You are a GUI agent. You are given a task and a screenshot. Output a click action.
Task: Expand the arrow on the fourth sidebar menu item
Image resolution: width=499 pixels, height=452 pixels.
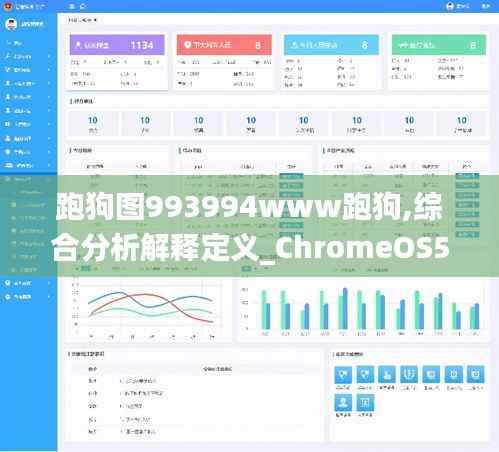49,83
